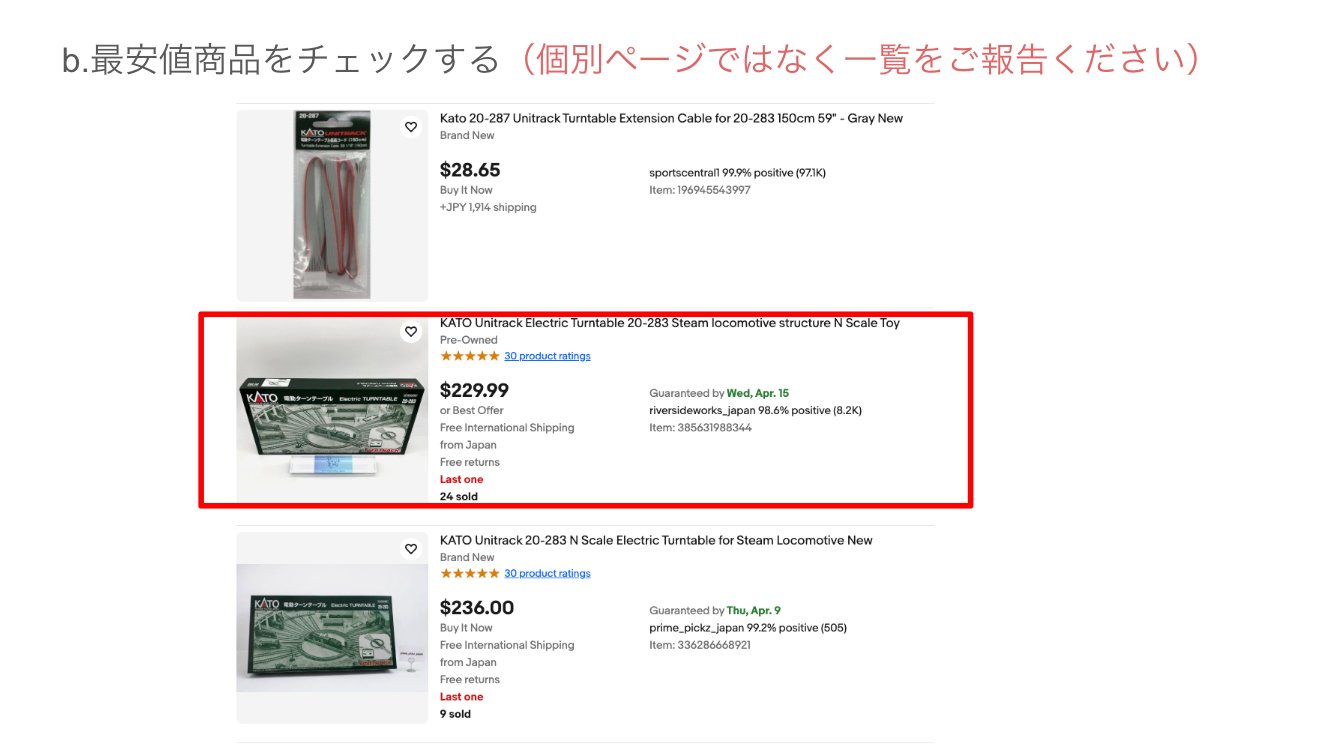Open the Kato 20-287 extension cable thumbnail
This screenshot has height=749, width=1319.
click(x=332, y=205)
